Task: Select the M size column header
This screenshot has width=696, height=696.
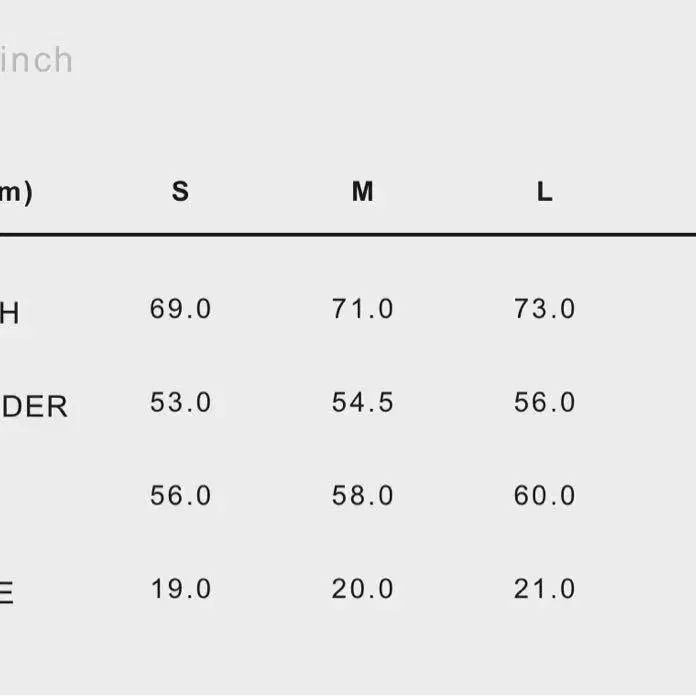Action: [x=362, y=191]
